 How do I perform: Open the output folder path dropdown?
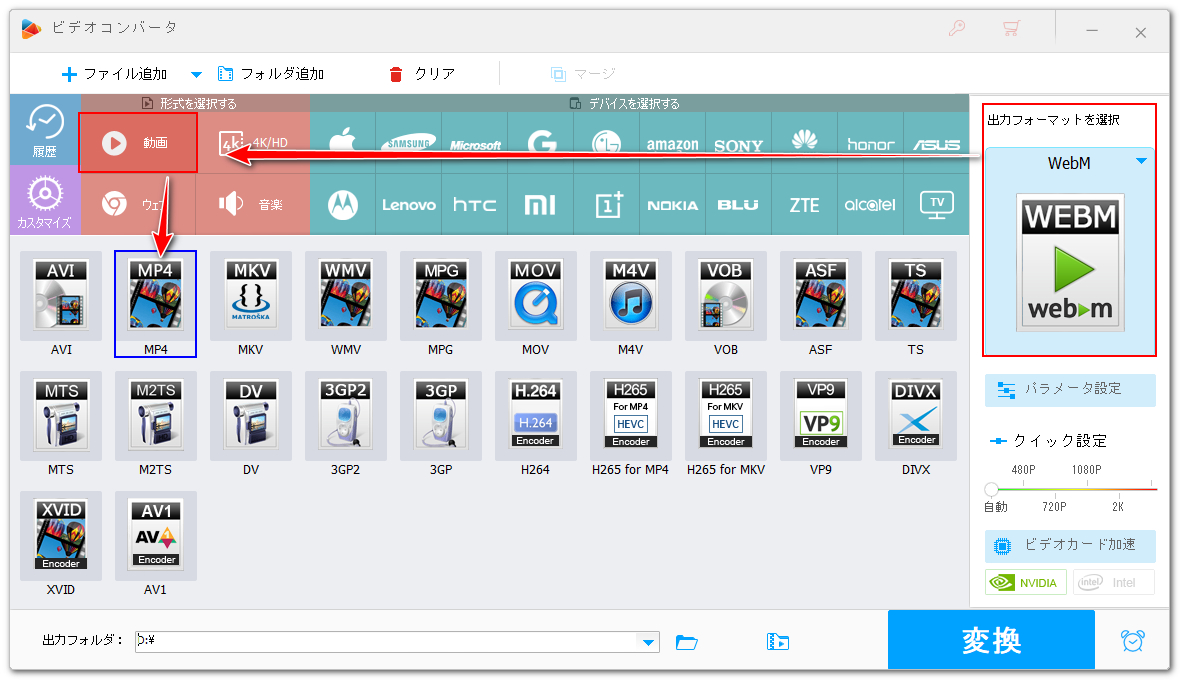coord(649,642)
